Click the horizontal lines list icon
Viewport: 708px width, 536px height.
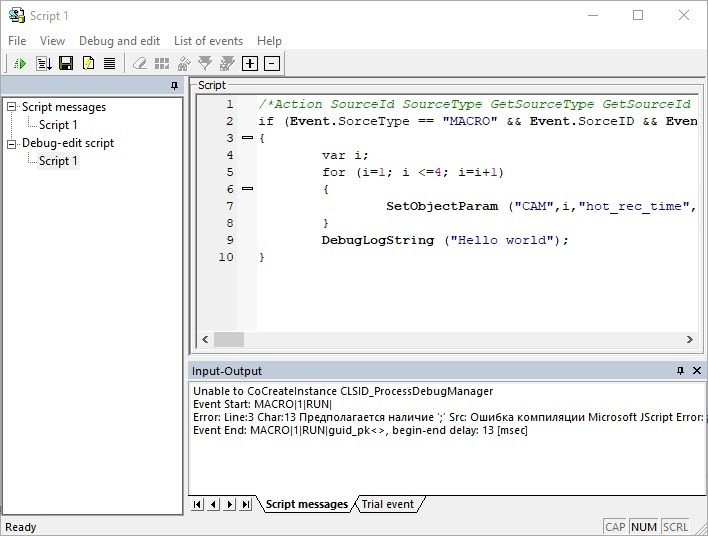coord(109,64)
